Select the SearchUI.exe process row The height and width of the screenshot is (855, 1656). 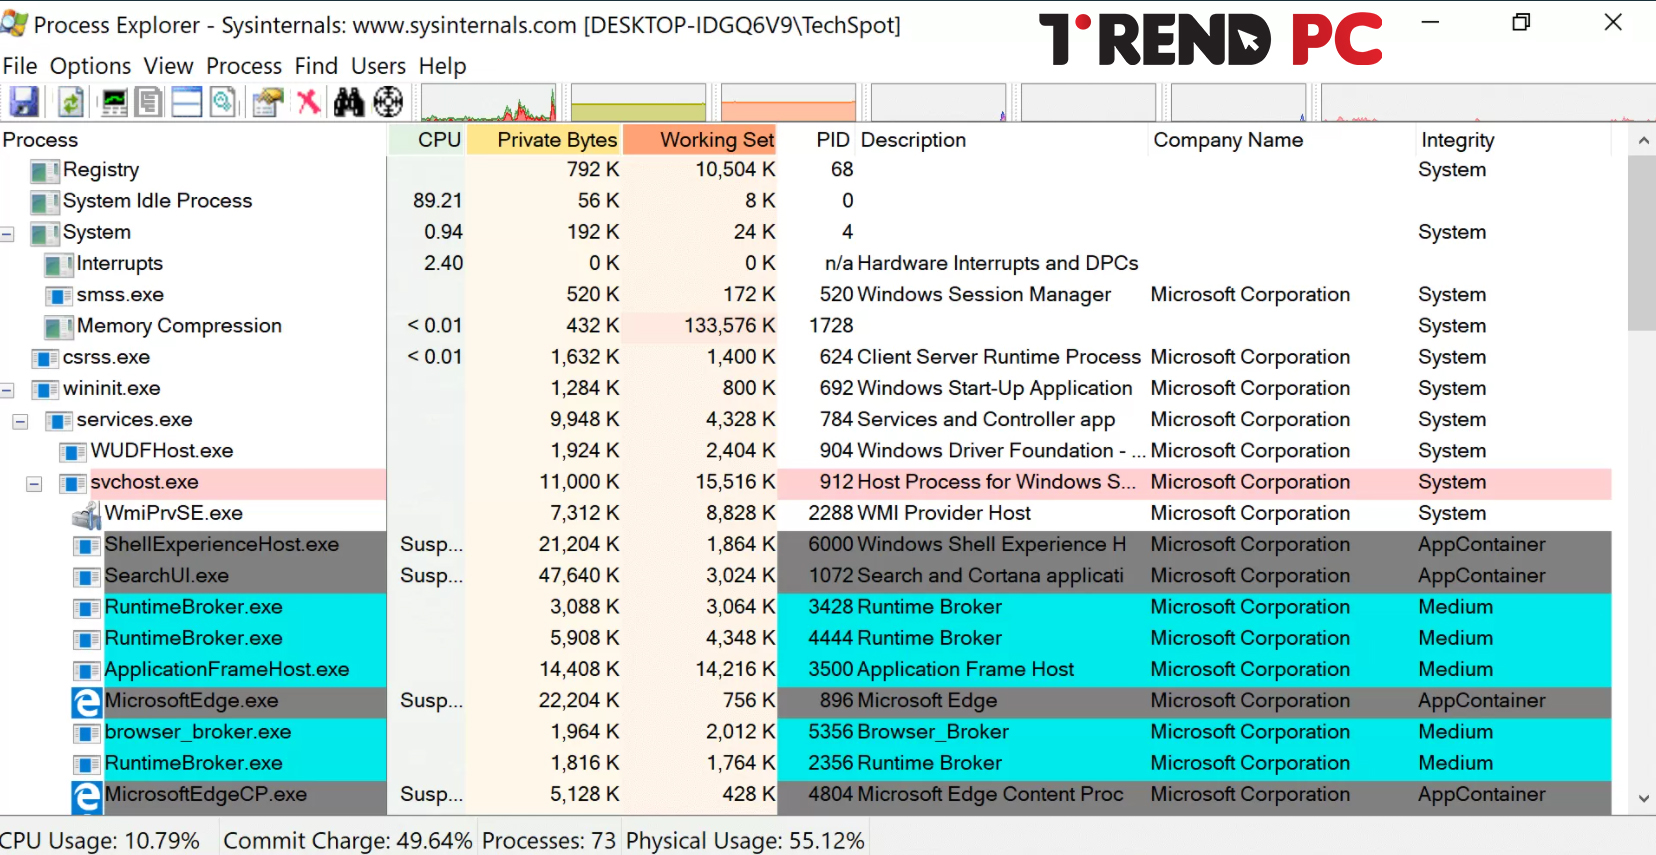click(x=805, y=577)
